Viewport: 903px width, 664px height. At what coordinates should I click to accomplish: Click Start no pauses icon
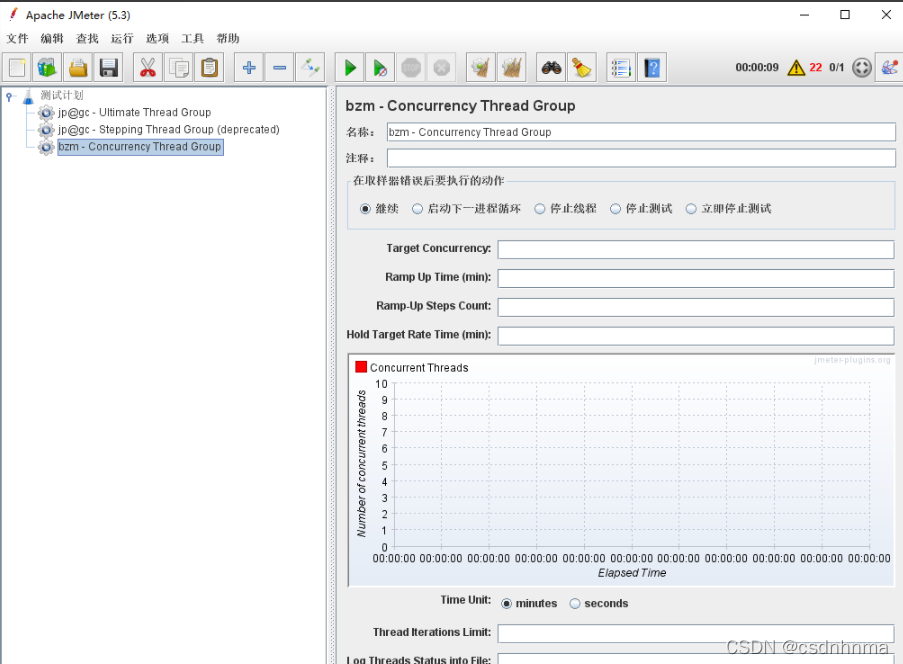(380, 68)
